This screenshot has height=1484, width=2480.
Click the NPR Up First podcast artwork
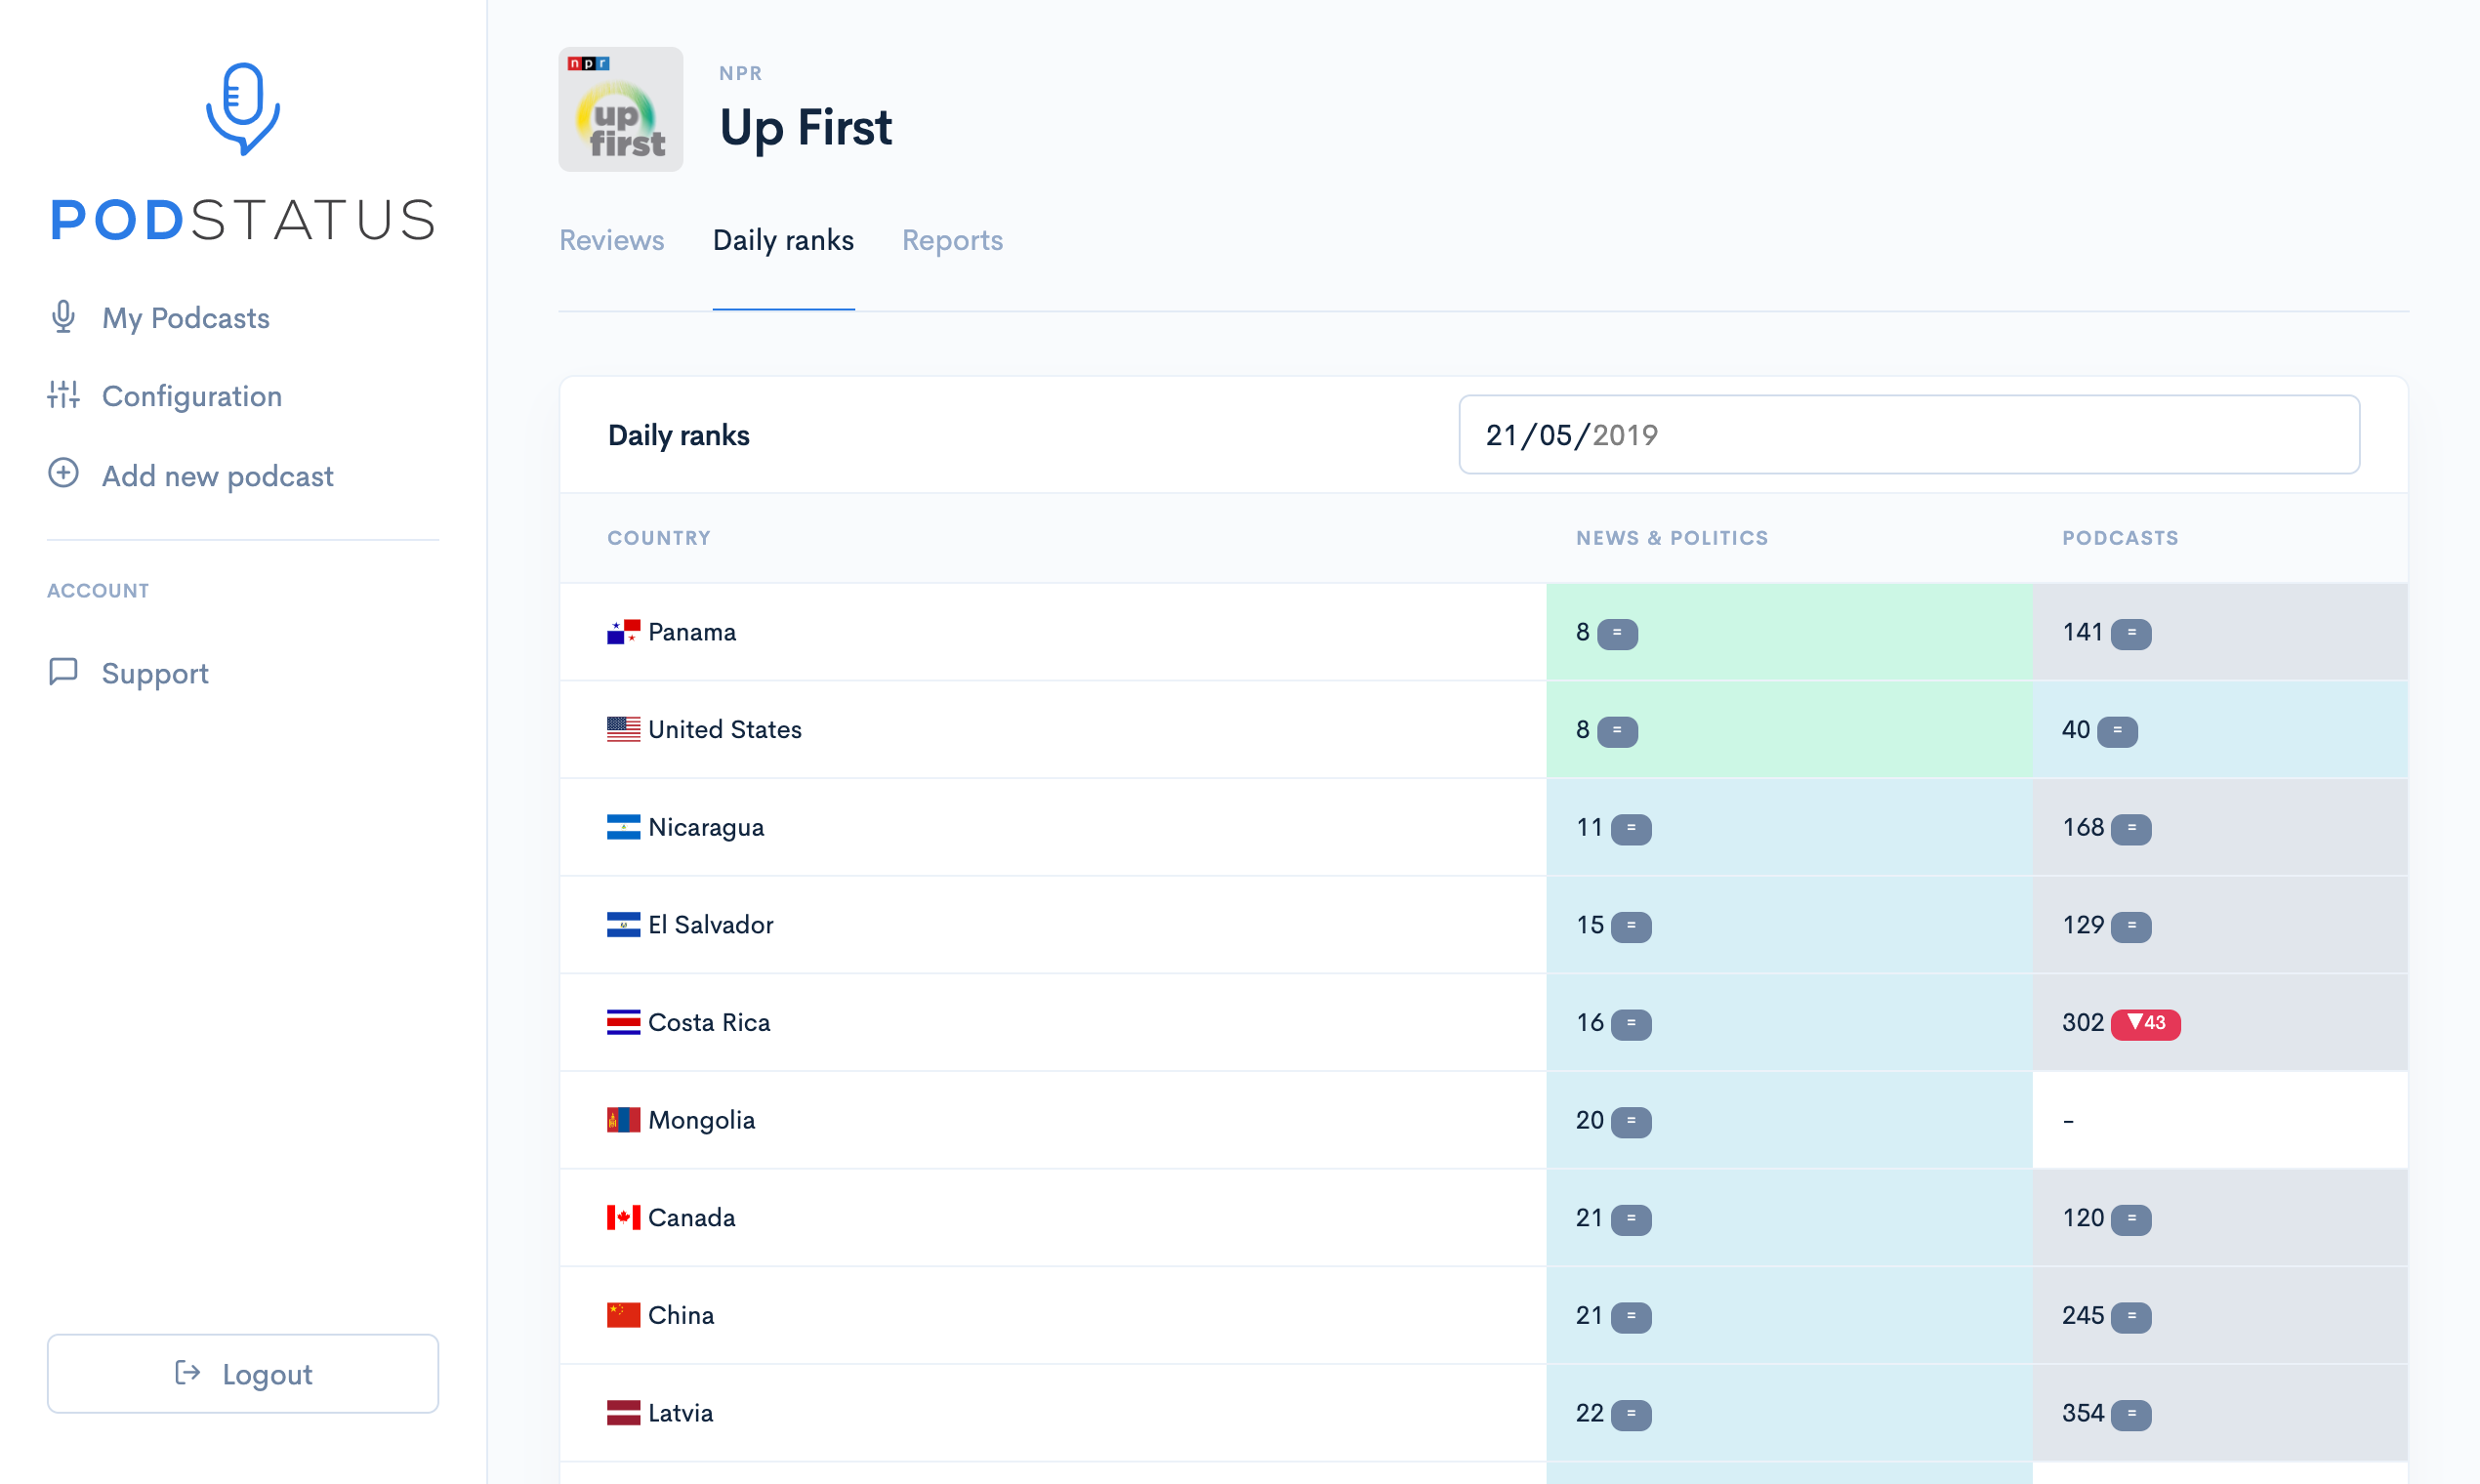click(620, 108)
